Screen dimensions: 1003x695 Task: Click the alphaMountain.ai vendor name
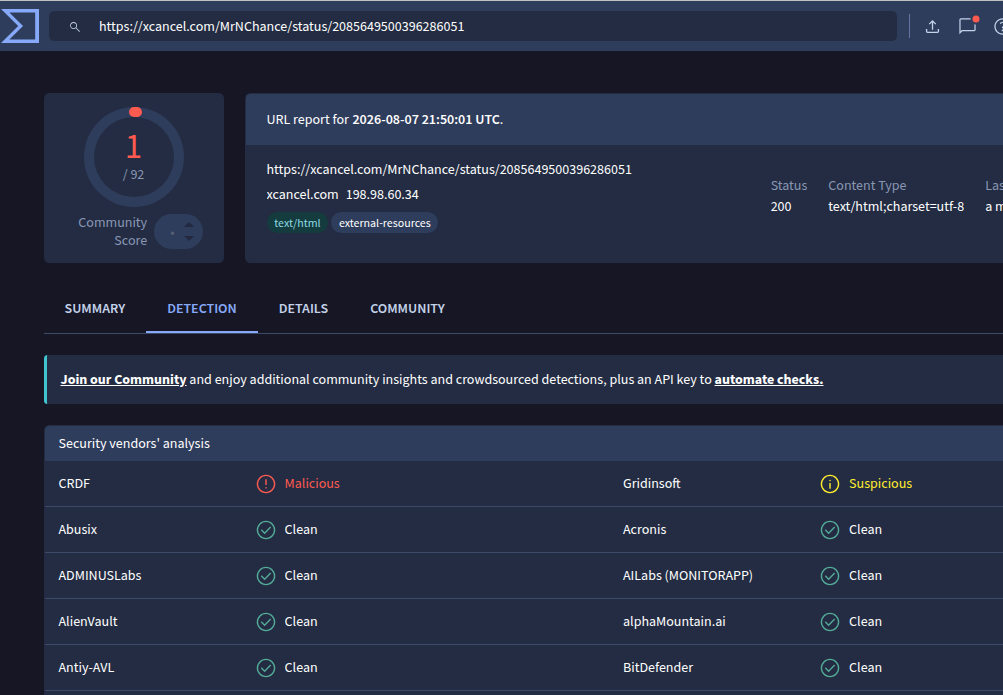coord(674,622)
